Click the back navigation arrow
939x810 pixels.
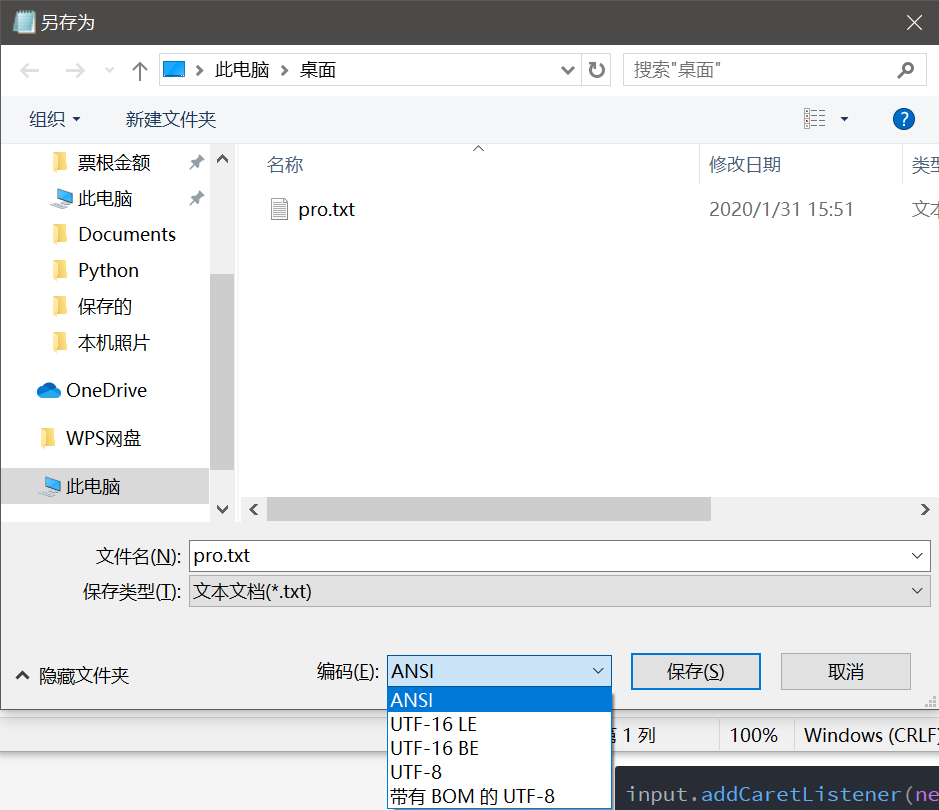tap(29, 71)
